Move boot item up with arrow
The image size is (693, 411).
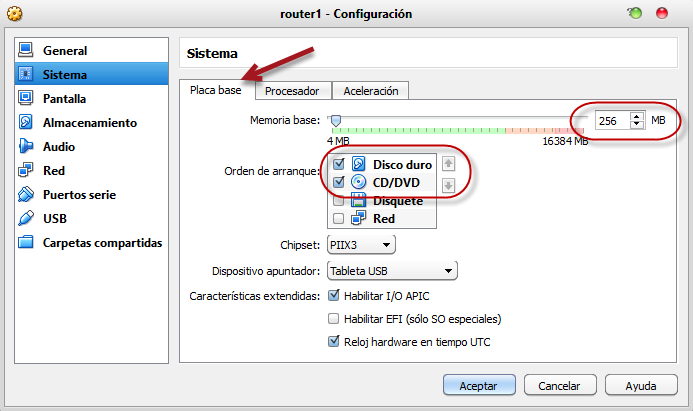(449, 164)
